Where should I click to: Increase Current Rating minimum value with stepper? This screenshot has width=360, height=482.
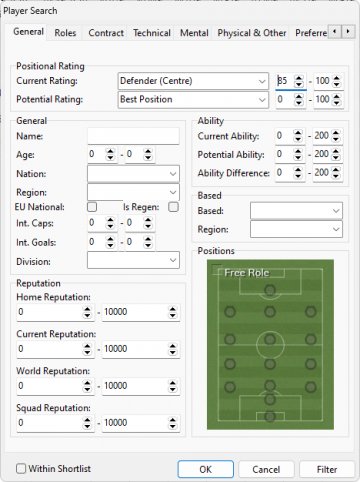pos(299,78)
